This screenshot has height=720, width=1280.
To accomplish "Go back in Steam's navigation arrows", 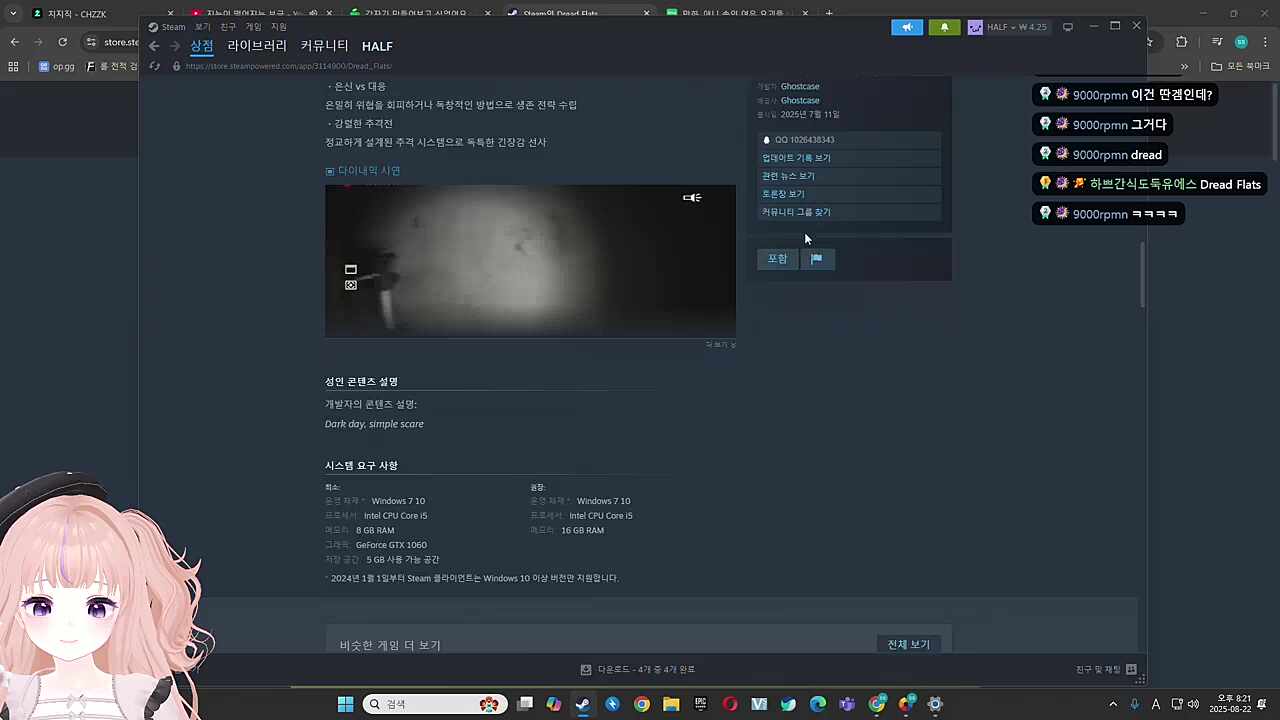I will pyautogui.click(x=154, y=46).
